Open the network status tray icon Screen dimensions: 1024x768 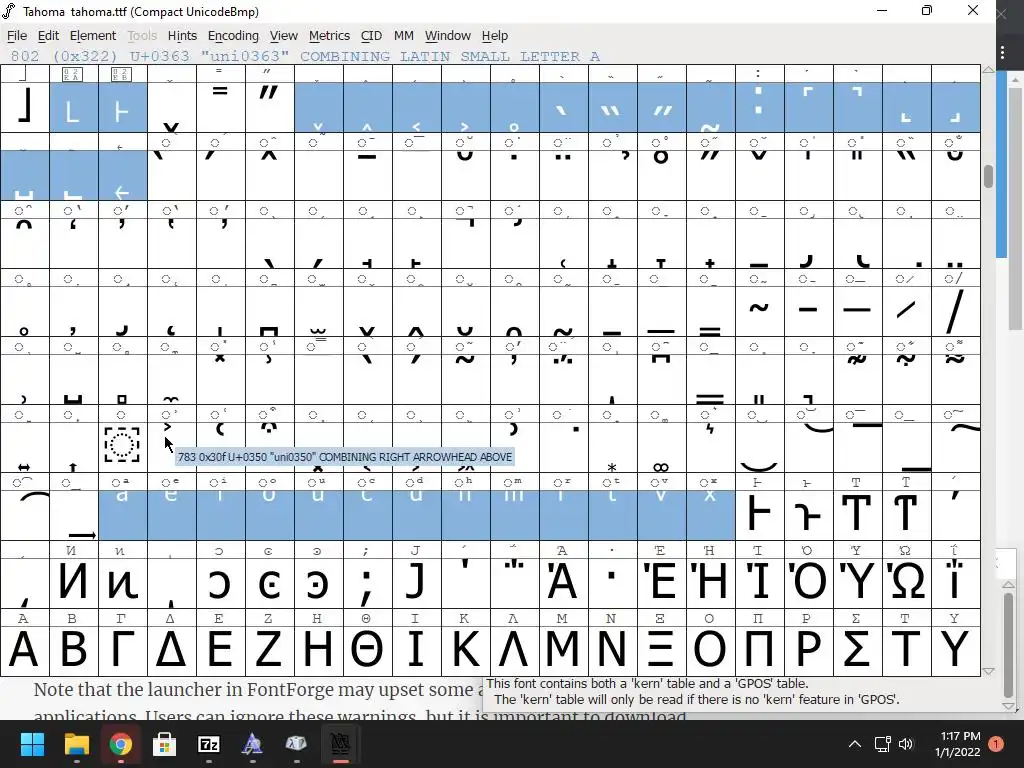click(882, 744)
